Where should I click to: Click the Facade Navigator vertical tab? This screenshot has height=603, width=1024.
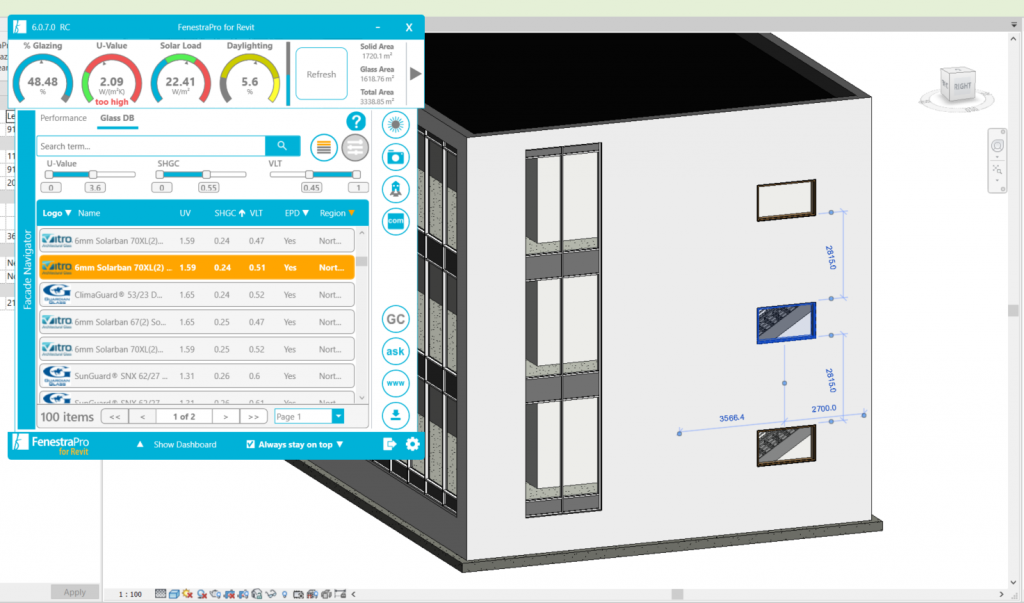pos(27,269)
